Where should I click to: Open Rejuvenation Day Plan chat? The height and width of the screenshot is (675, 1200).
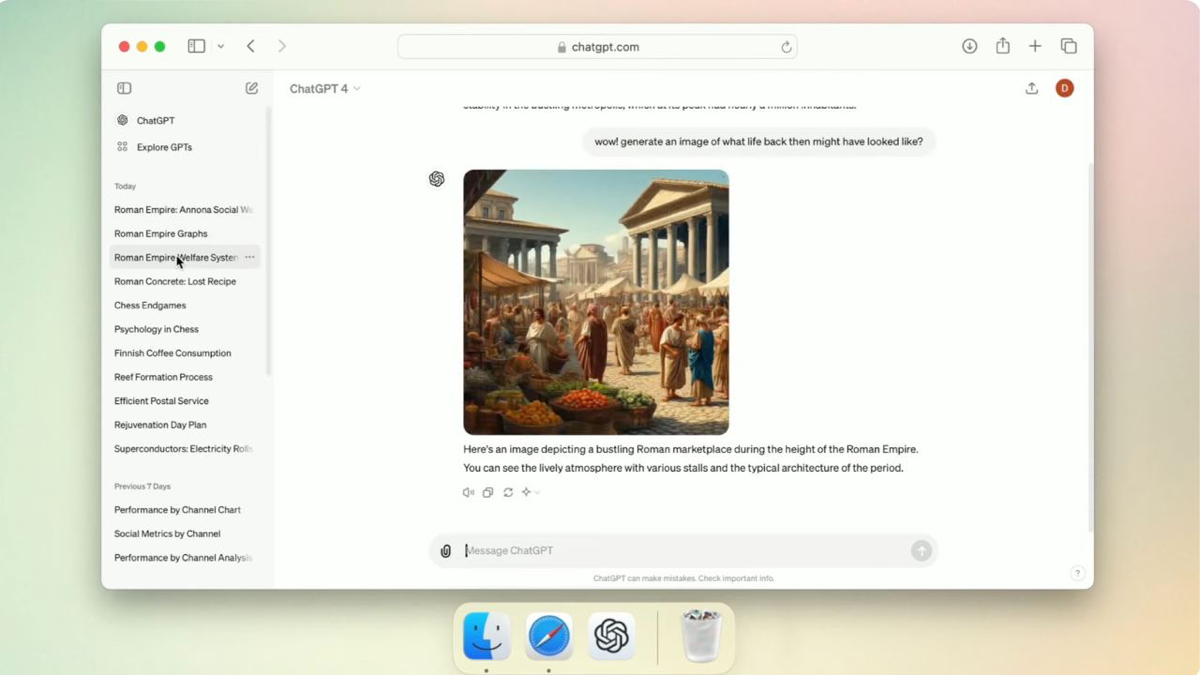160,426
